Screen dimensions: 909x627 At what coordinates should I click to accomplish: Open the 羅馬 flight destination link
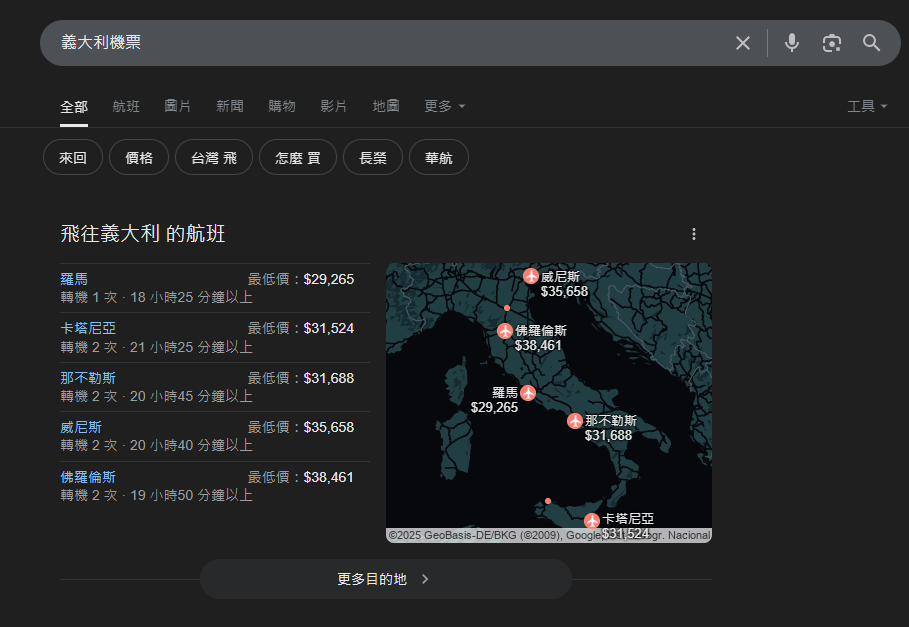(74, 279)
